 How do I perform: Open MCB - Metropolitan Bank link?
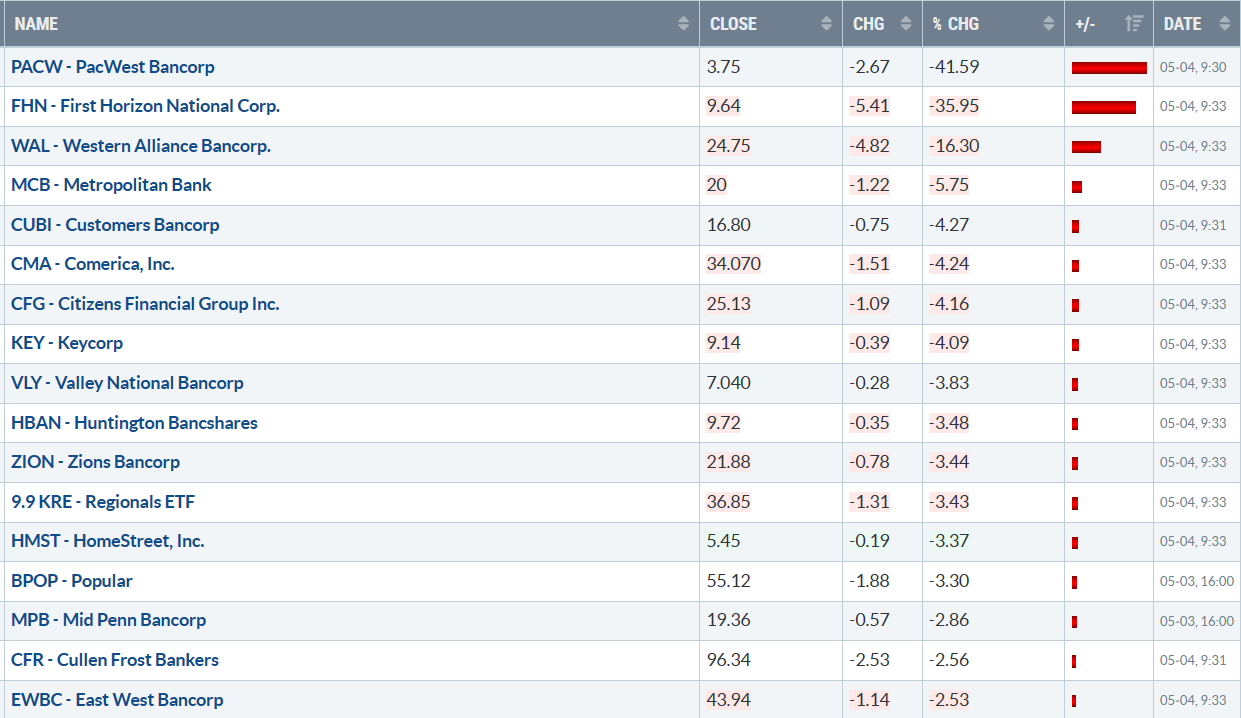tap(112, 185)
